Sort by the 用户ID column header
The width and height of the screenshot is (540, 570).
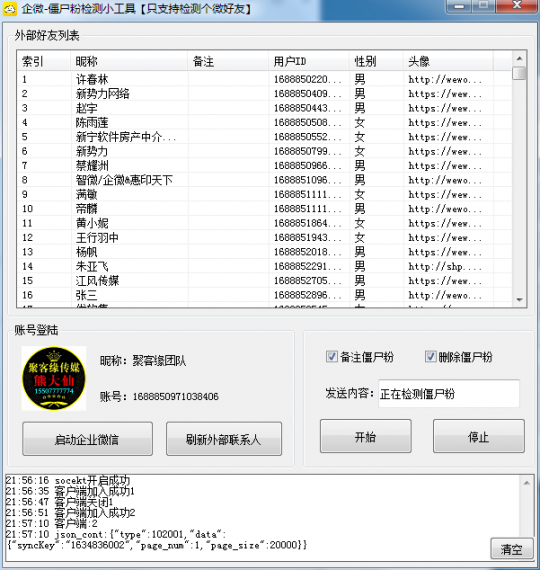309,61
